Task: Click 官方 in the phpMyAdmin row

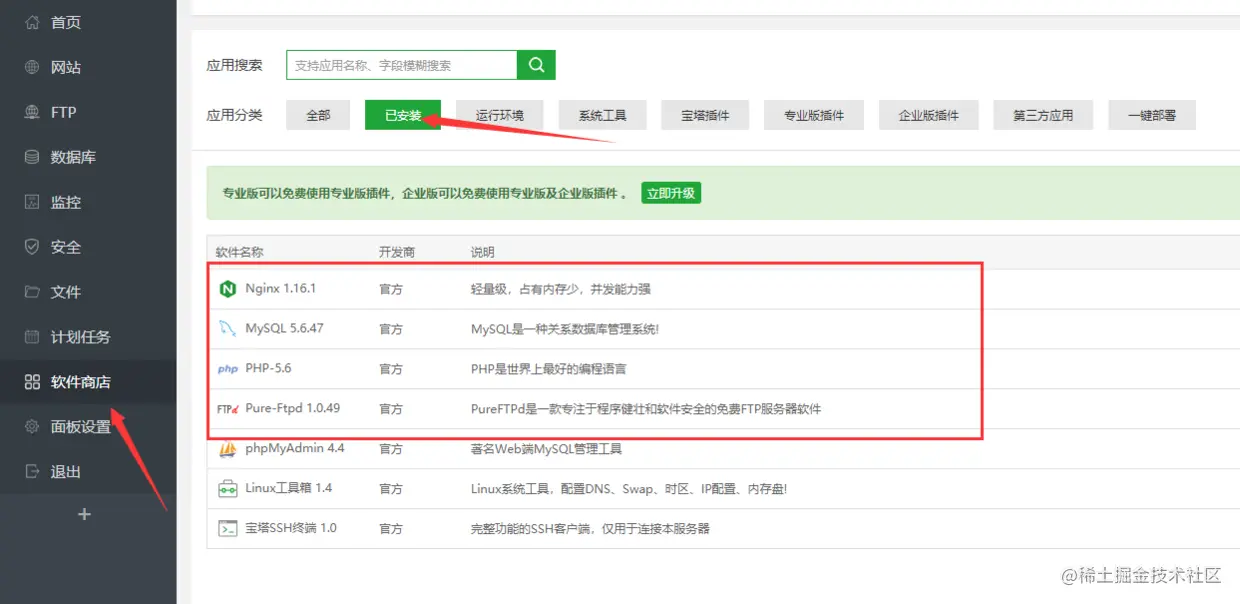Action: pyautogui.click(x=391, y=448)
